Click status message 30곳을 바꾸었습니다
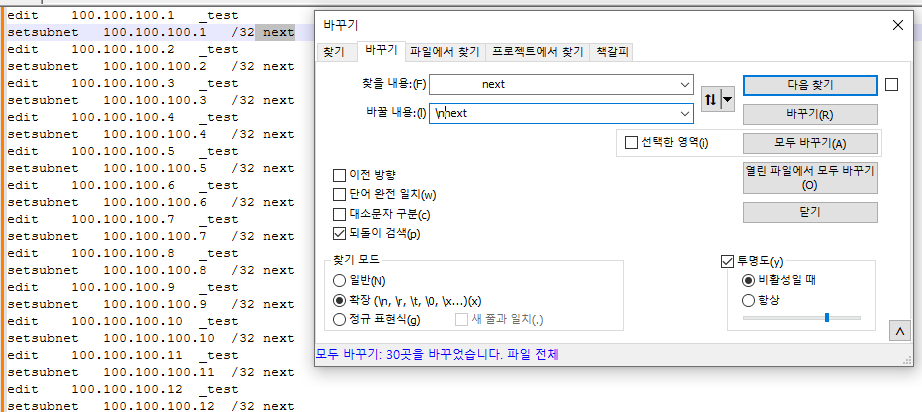 [x=444, y=354]
